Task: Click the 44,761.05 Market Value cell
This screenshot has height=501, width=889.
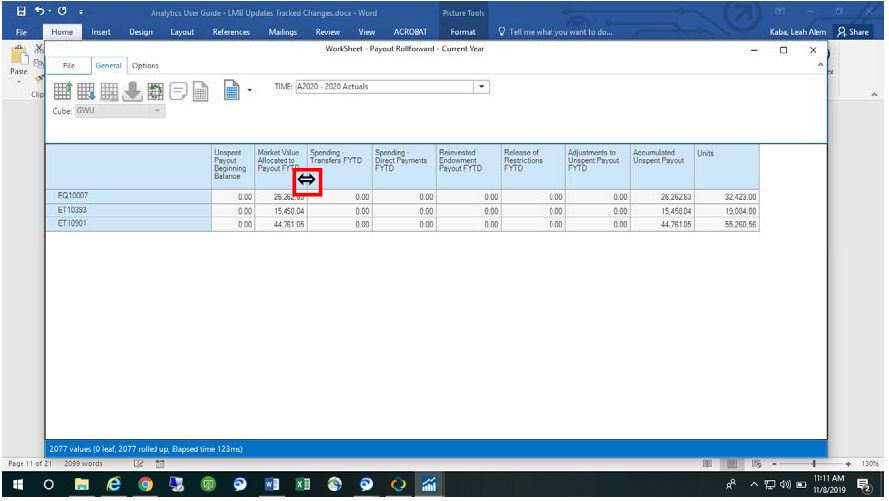Action: [281, 224]
